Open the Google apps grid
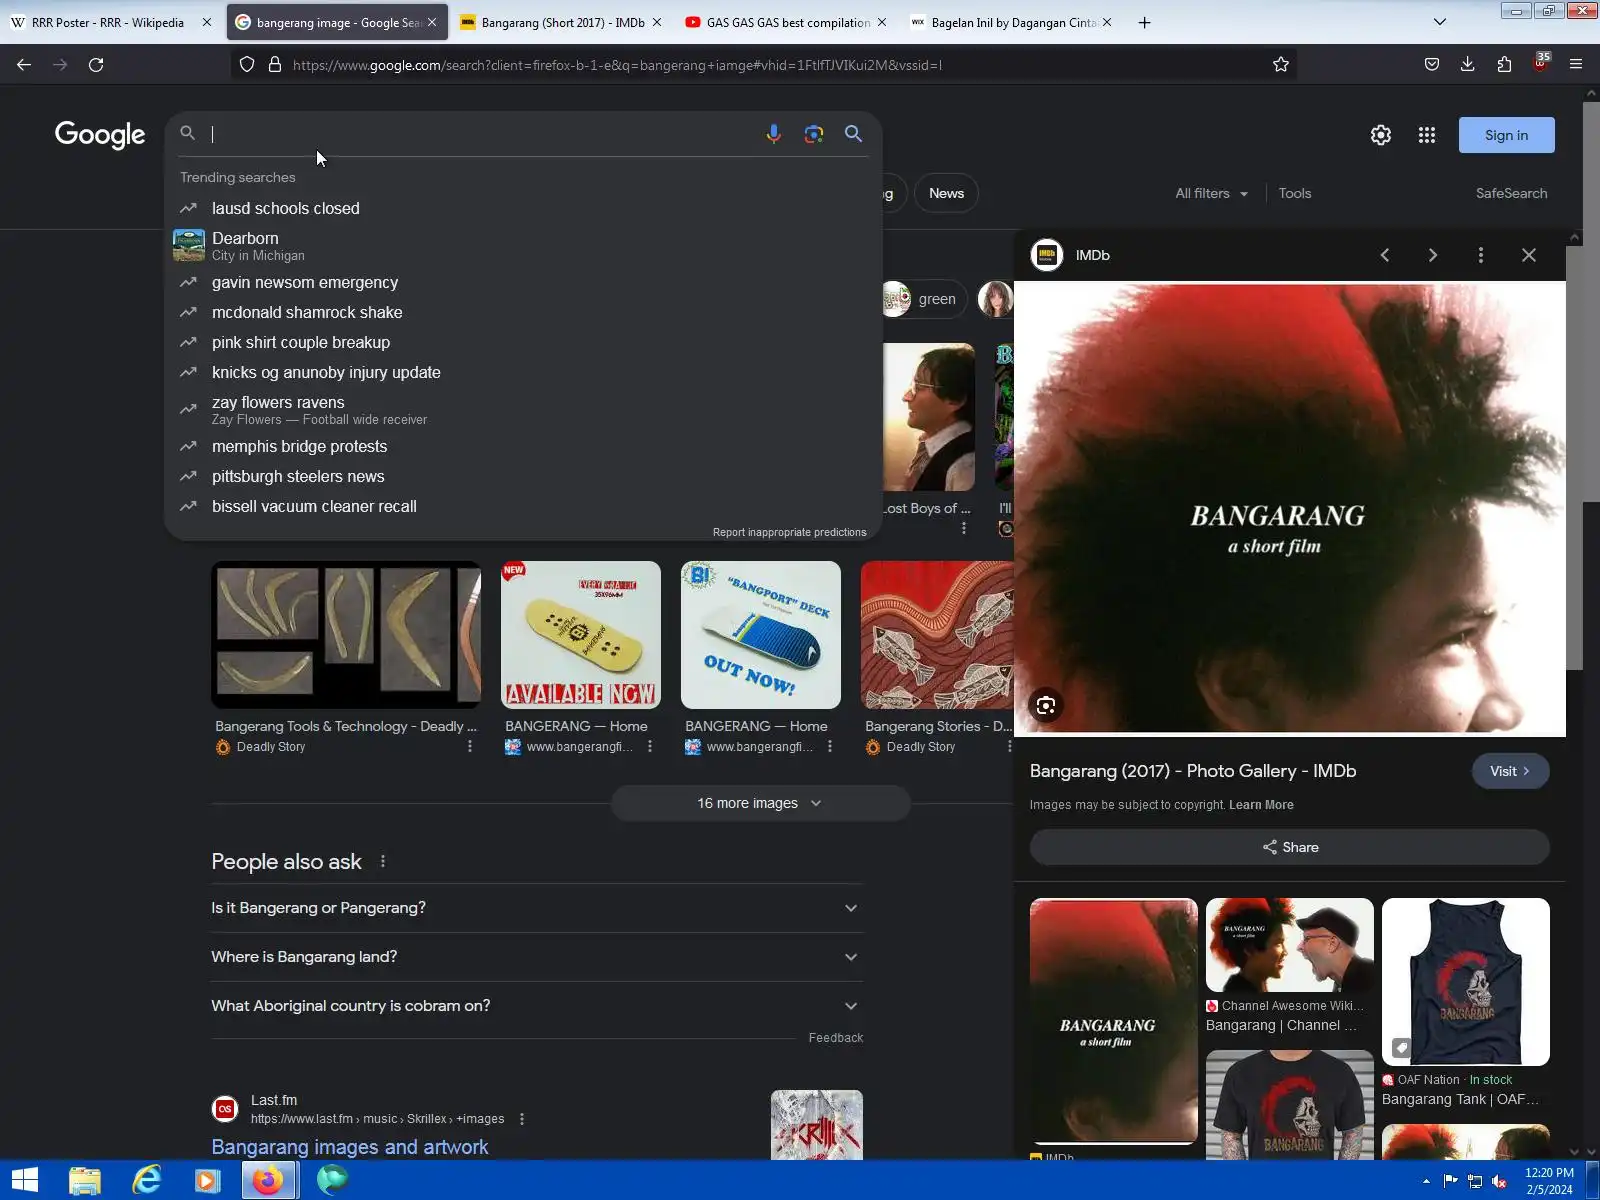 click(1427, 135)
